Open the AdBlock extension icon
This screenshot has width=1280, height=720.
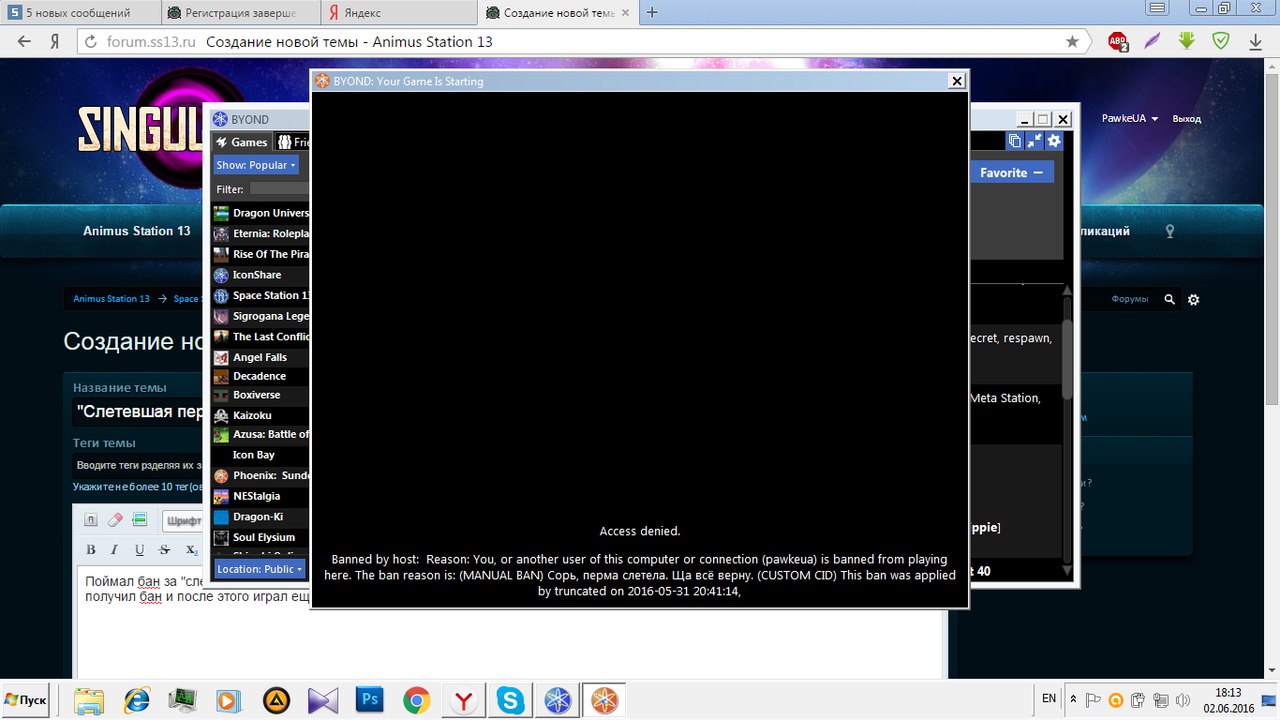1118,42
